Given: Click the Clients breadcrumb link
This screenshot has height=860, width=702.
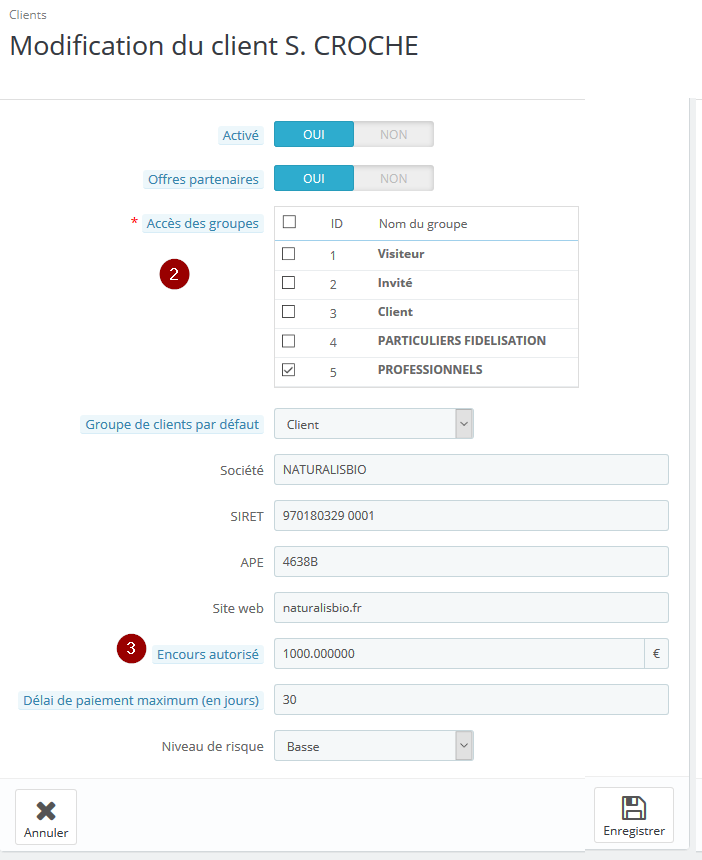Looking at the screenshot, I should [28, 15].
